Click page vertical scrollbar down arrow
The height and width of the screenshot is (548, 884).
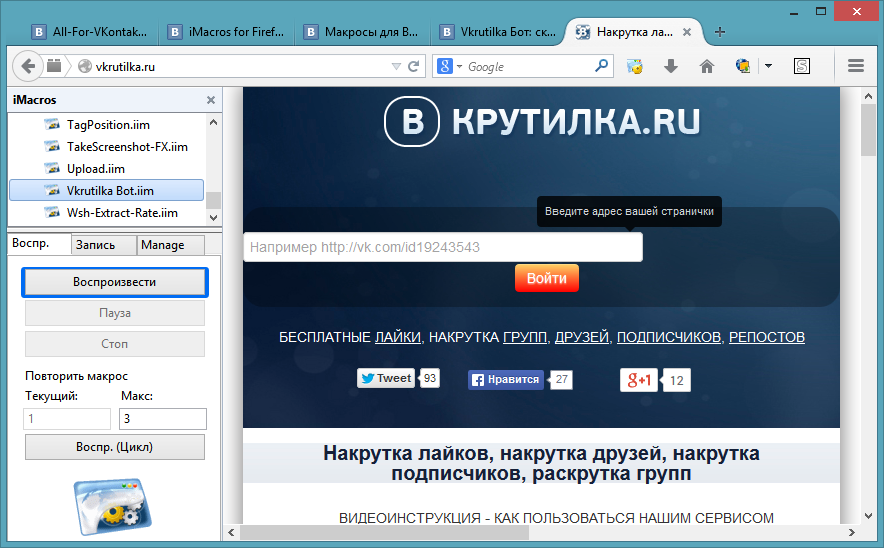[x=869, y=516]
